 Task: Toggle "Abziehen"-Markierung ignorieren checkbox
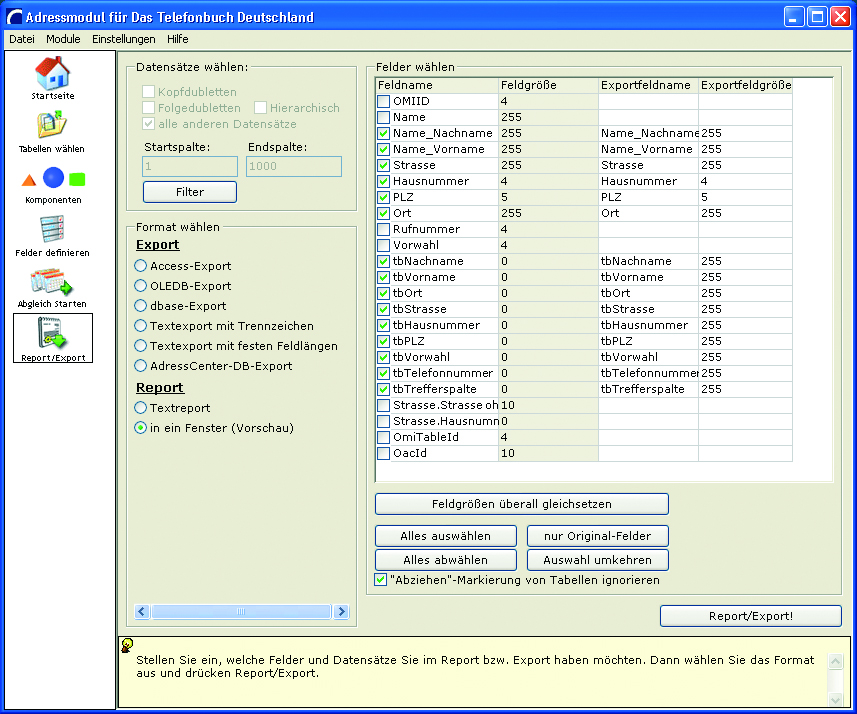[381, 580]
